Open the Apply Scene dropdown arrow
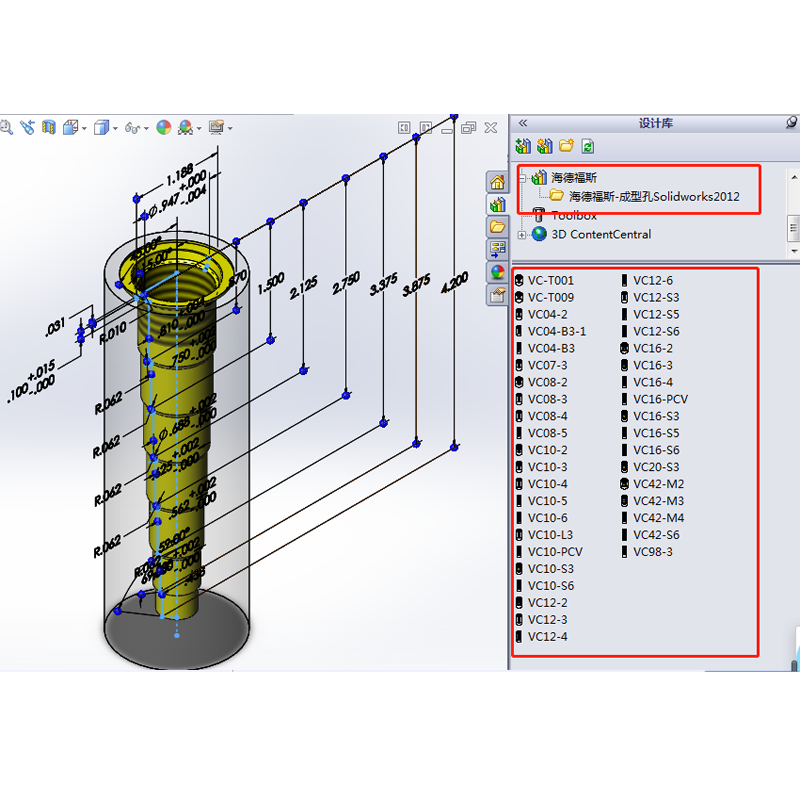The width and height of the screenshot is (800, 800). 197,127
